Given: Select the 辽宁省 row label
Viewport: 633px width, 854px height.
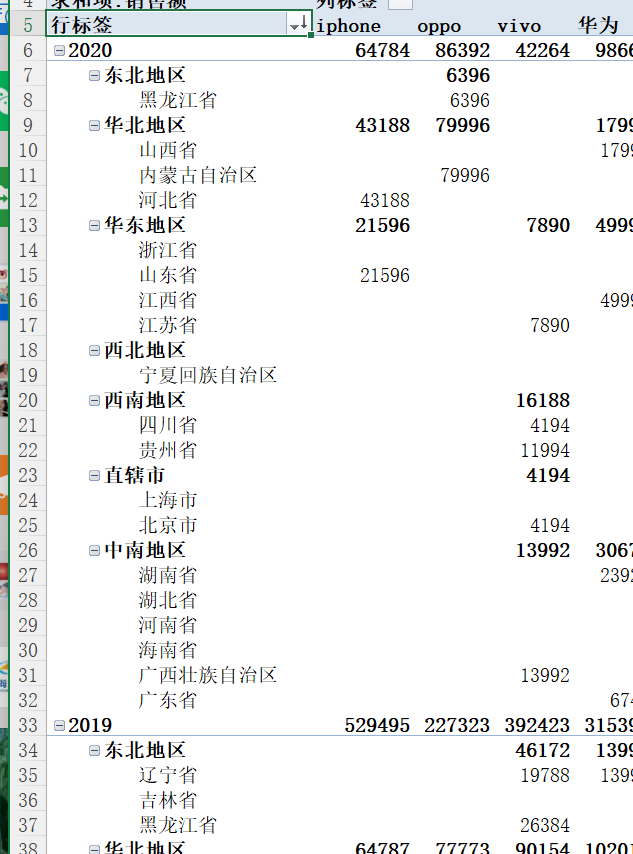Looking at the screenshot, I should [x=167, y=776].
